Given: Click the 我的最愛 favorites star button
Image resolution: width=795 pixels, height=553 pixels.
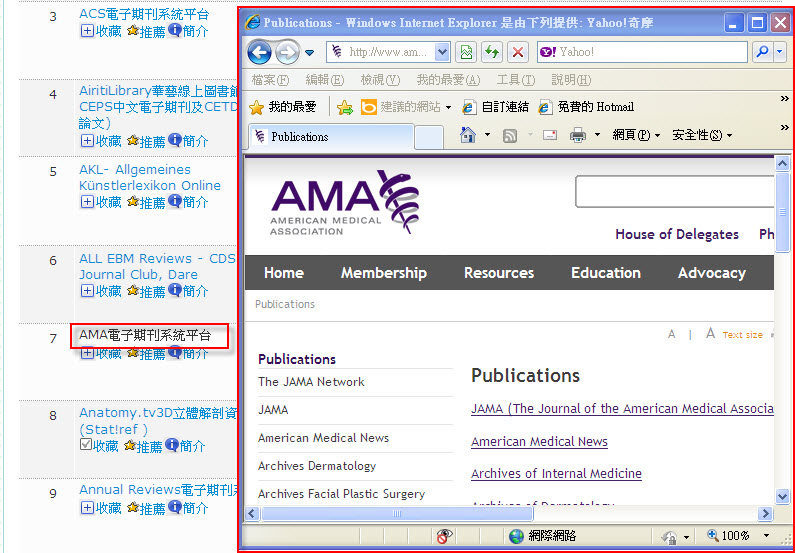Looking at the screenshot, I should click(283, 107).
